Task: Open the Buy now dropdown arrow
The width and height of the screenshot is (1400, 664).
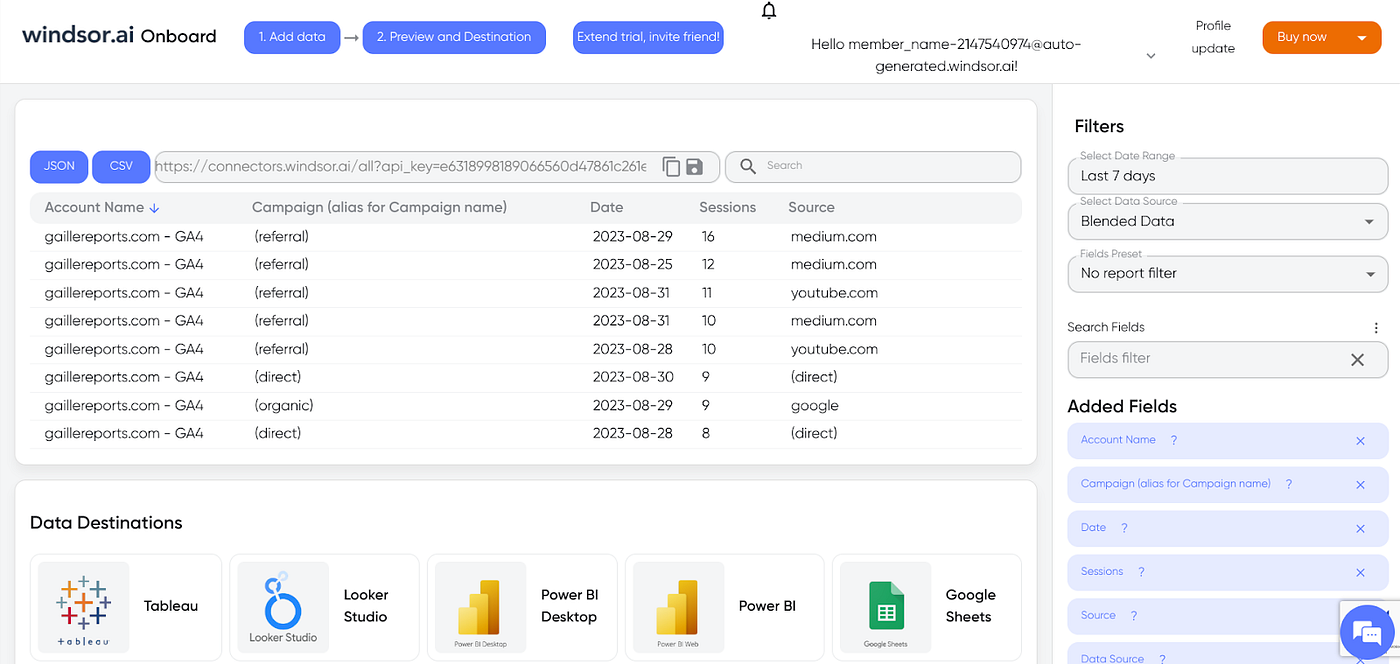Action: point(1362,38)
